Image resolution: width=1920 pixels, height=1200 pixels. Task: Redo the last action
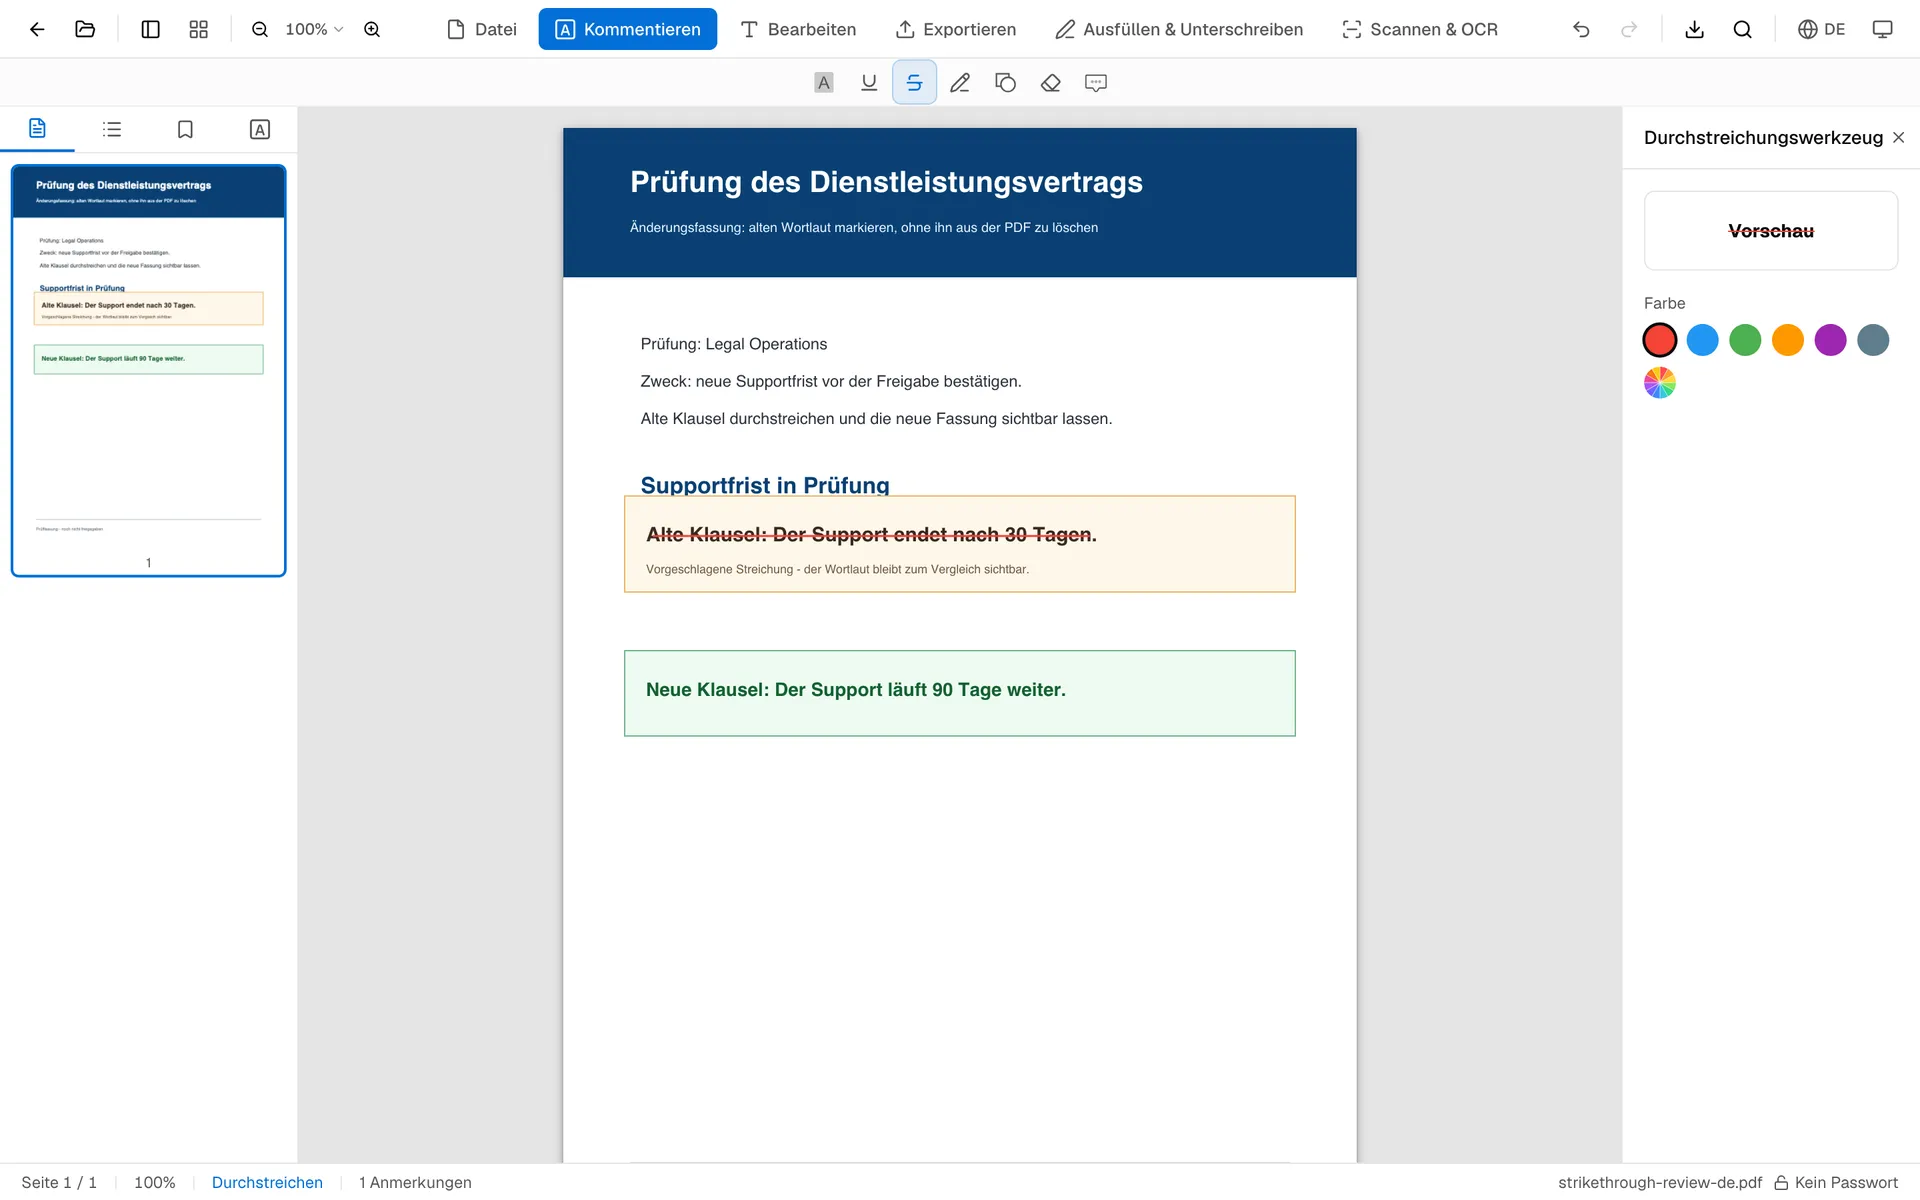point(1629,29)
